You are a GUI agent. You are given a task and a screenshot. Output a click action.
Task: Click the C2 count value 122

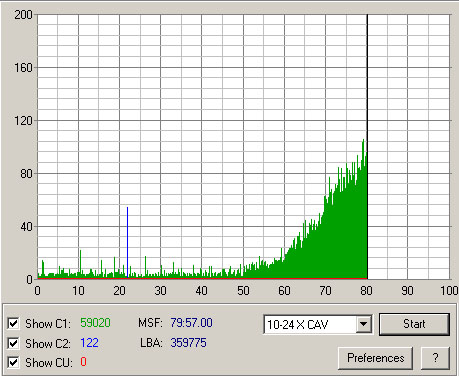[89, 343]
